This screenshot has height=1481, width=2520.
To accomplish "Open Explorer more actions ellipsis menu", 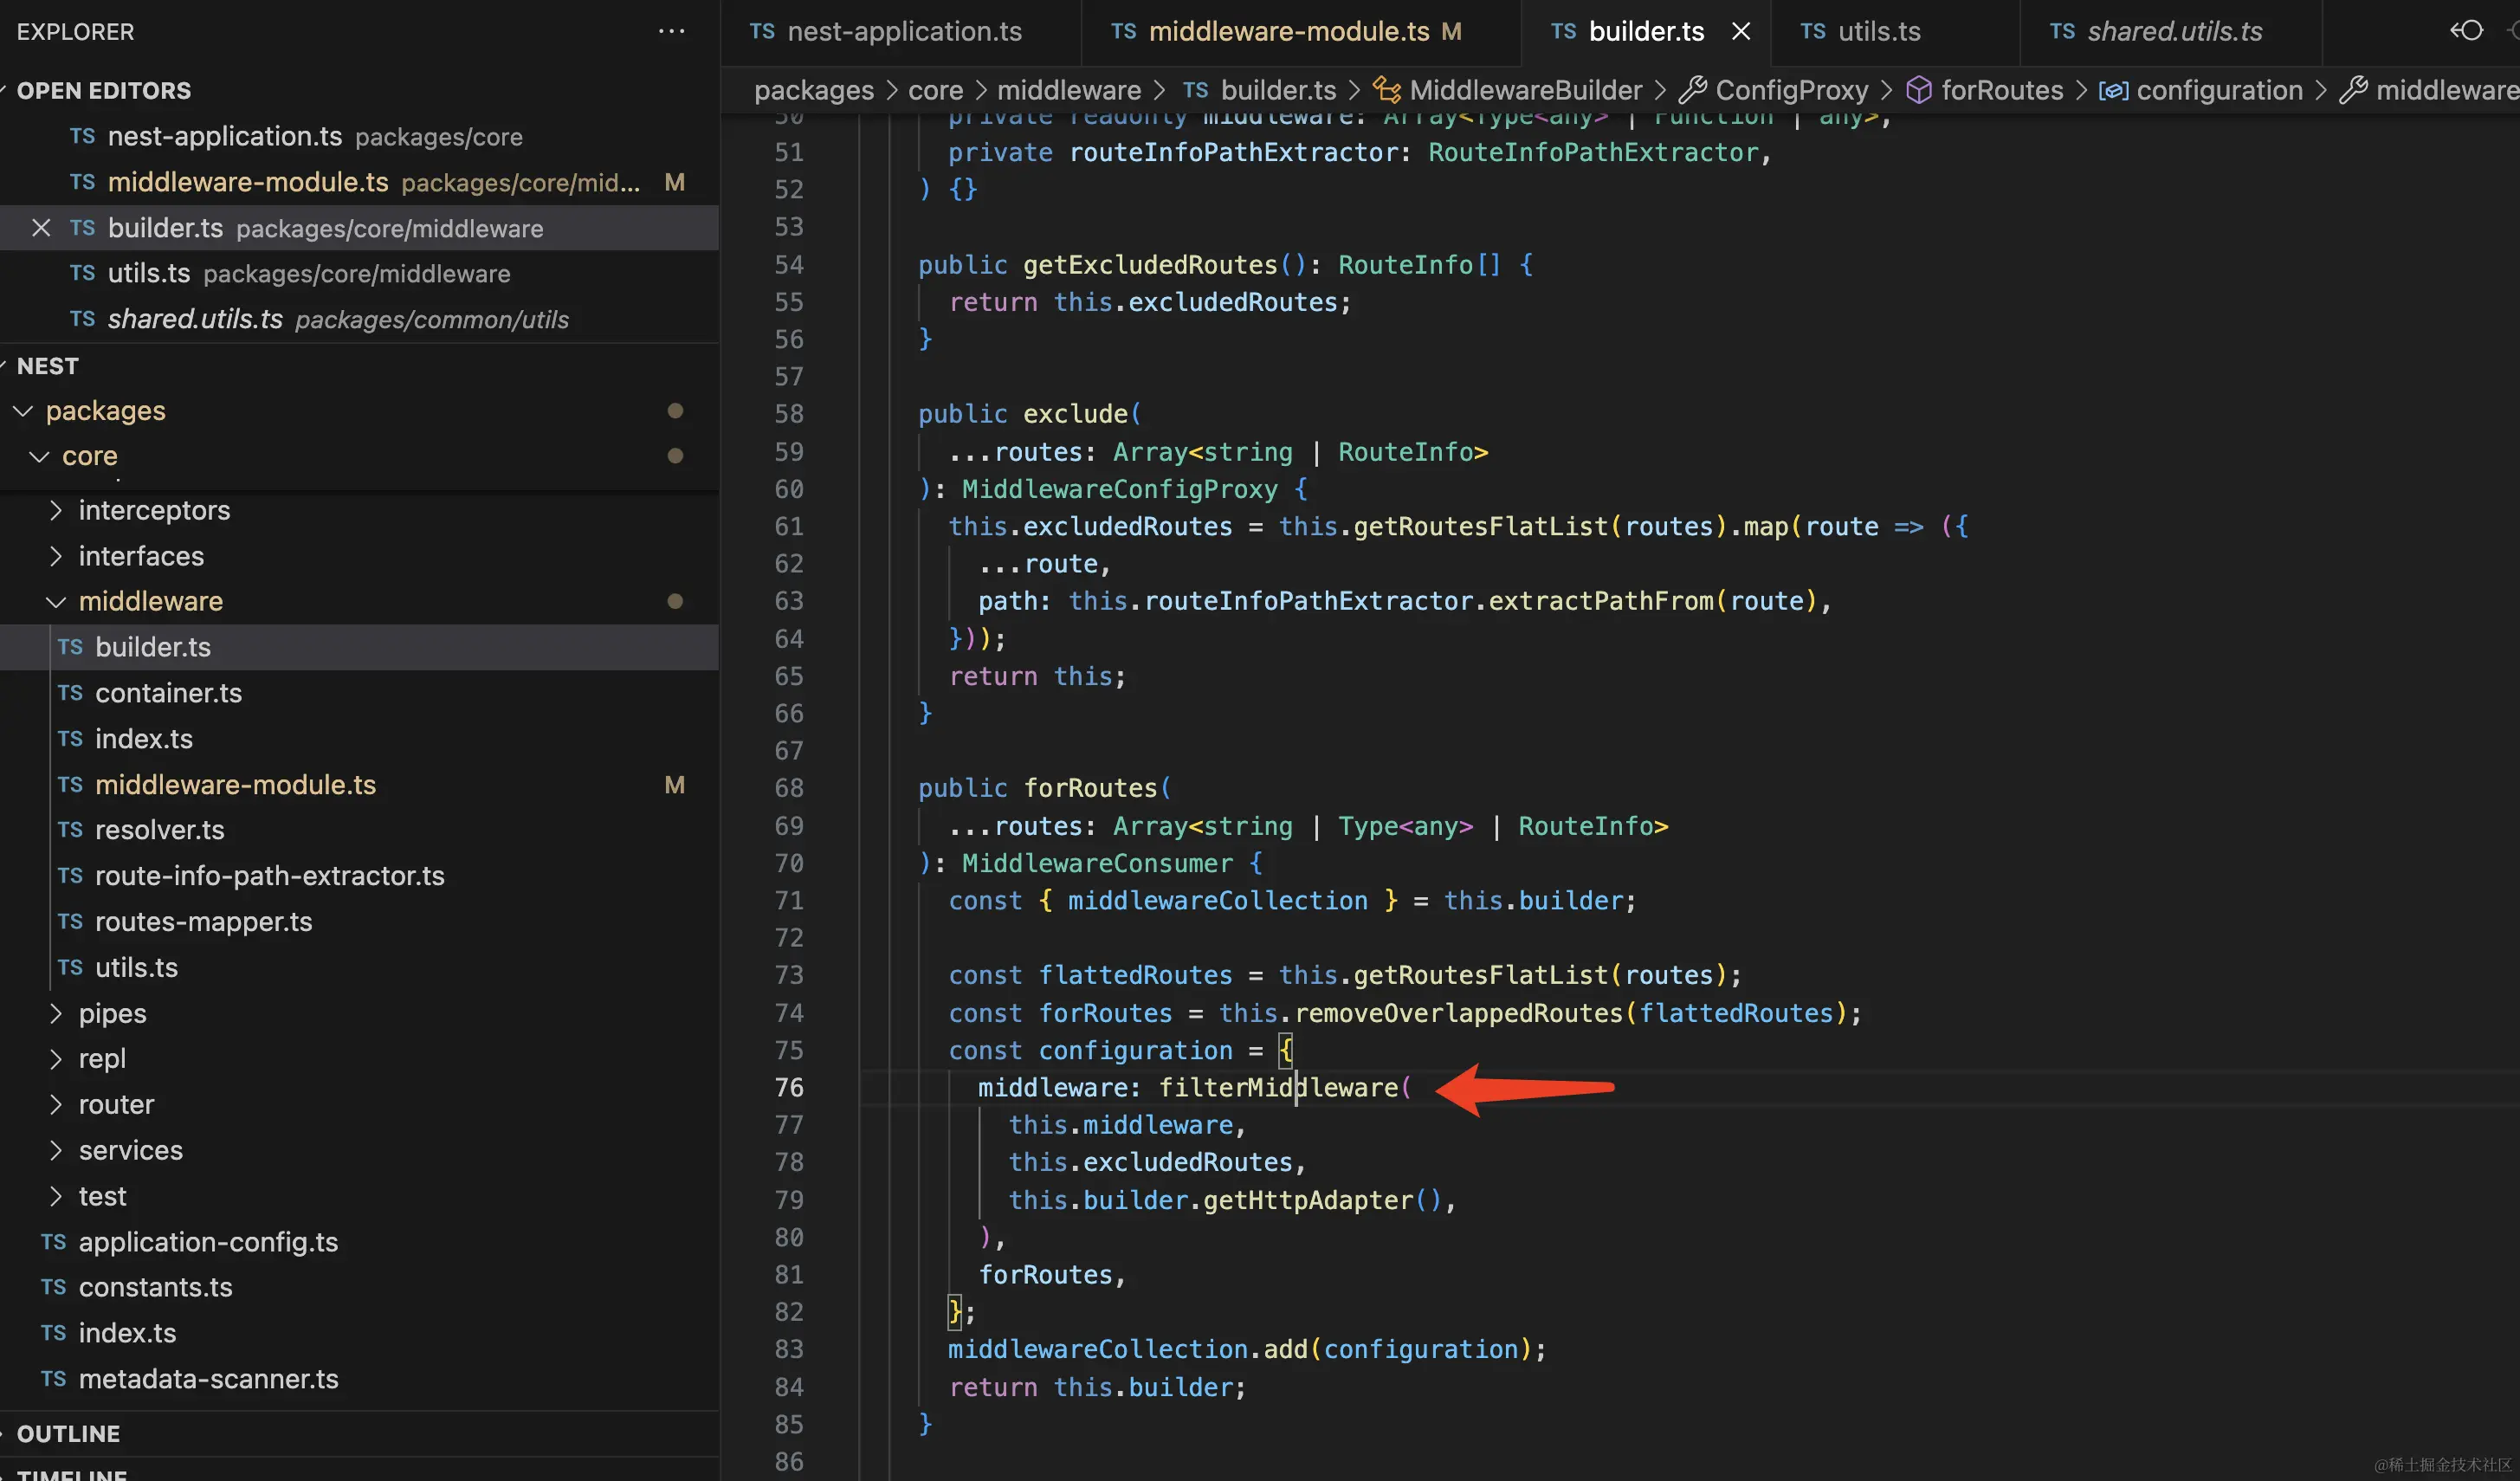I will [671, 31].
